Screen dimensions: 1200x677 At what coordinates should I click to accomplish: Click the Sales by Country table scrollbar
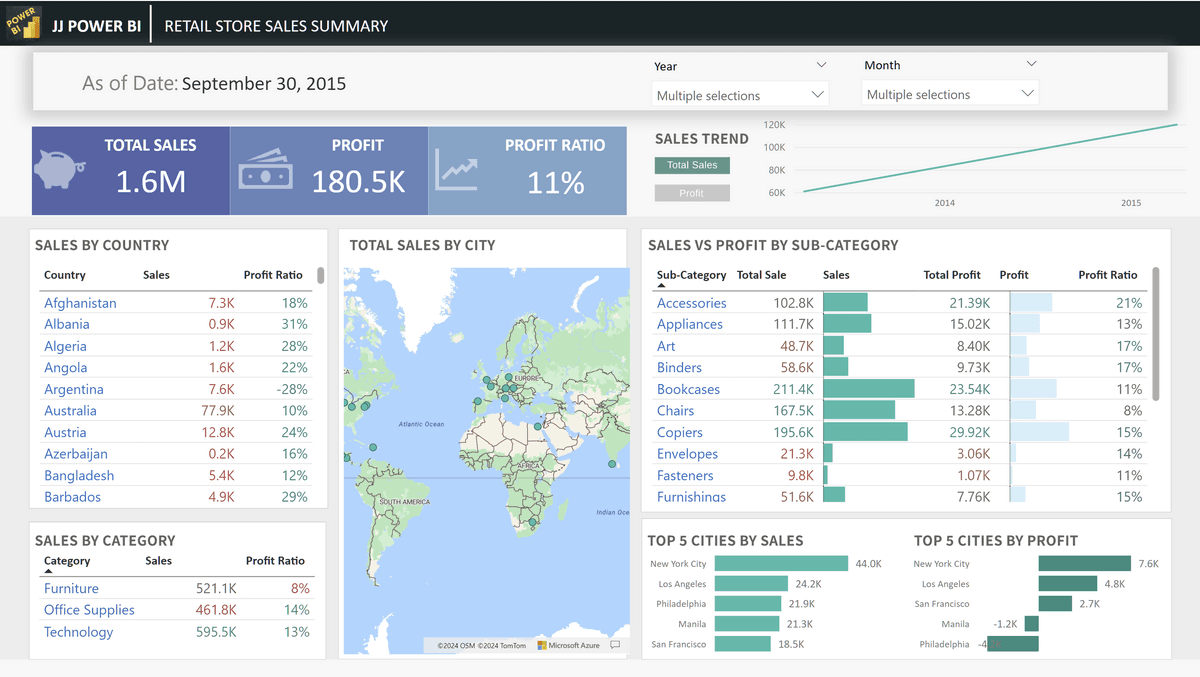point(321,275)
